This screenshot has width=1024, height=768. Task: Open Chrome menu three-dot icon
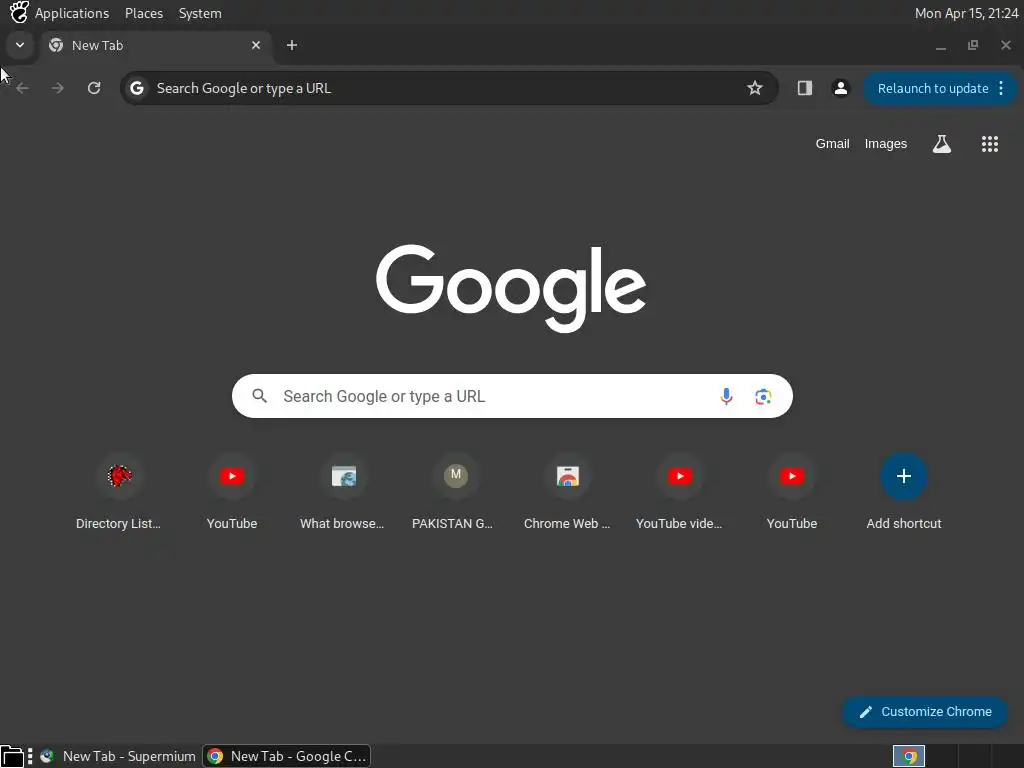coord(1001,88)
